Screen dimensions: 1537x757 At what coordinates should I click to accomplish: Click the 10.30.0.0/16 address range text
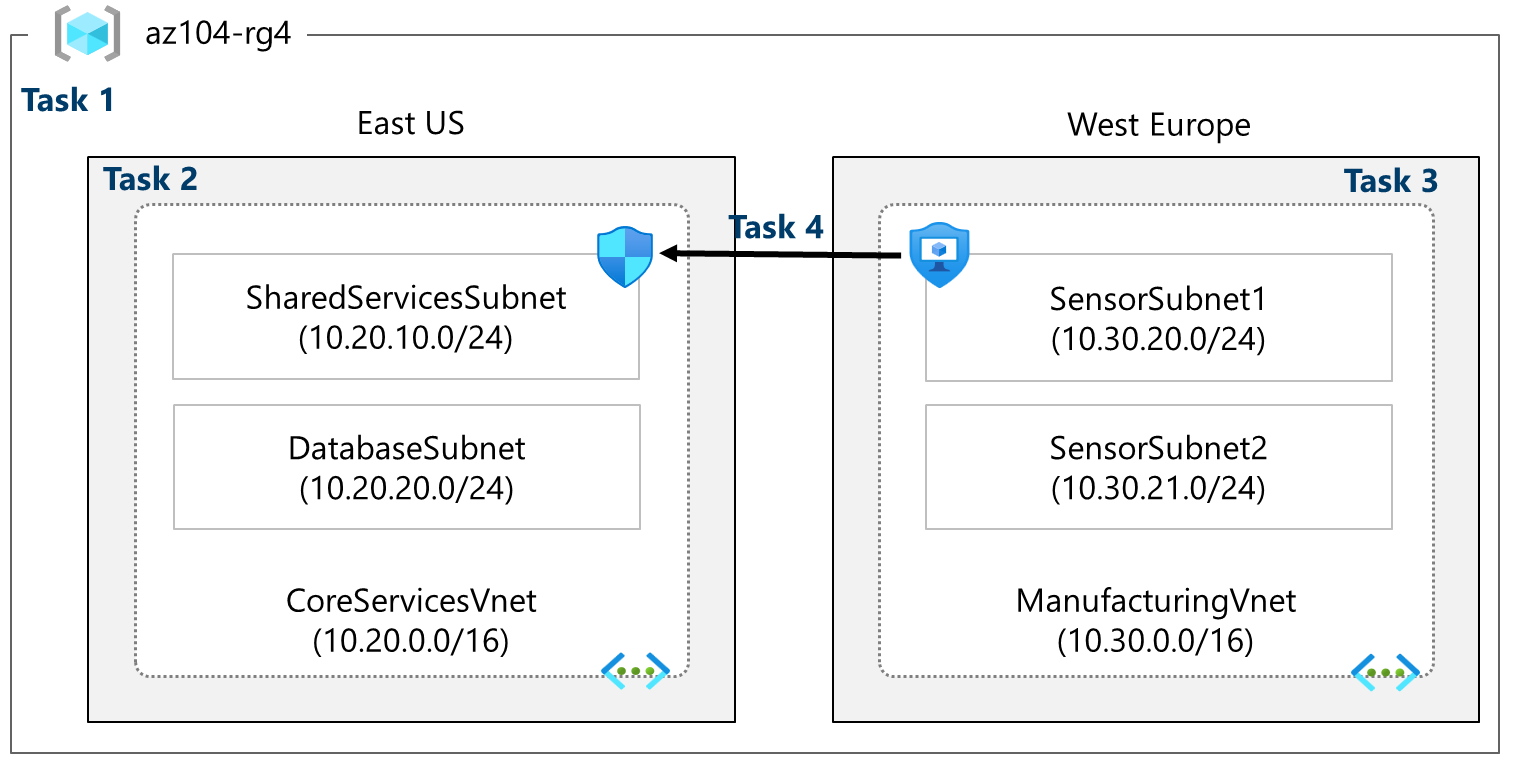point(1155,640)
